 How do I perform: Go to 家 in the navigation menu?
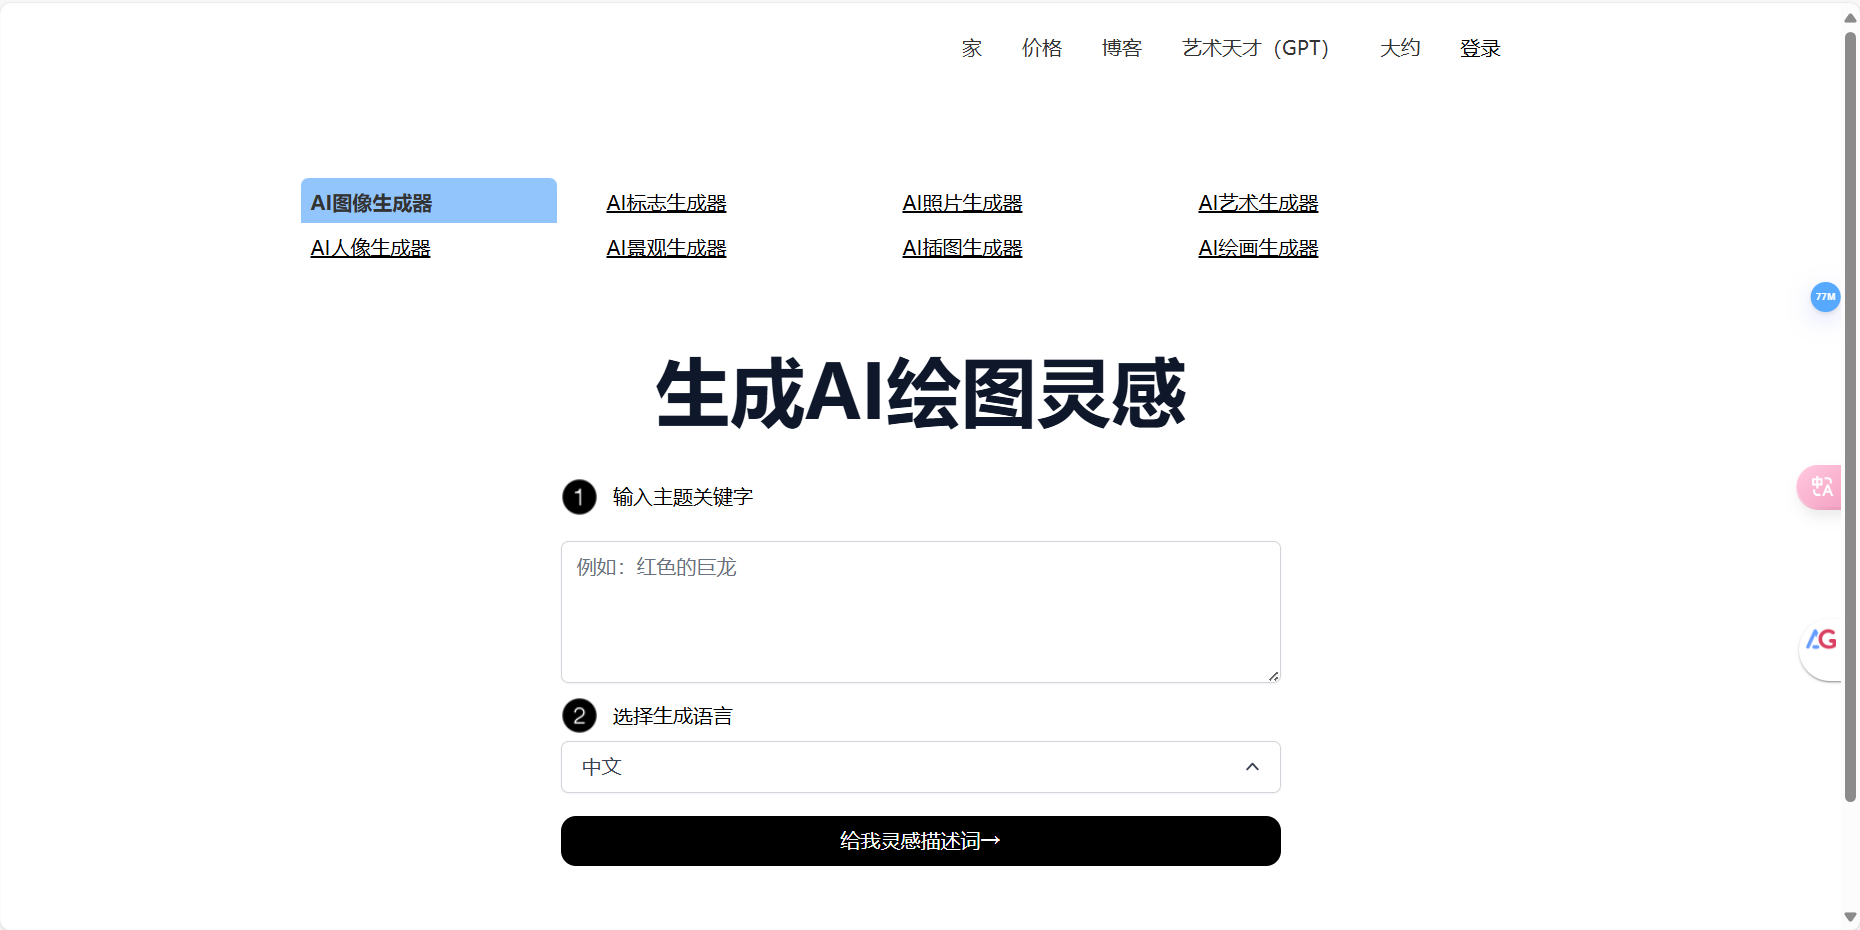970,48
